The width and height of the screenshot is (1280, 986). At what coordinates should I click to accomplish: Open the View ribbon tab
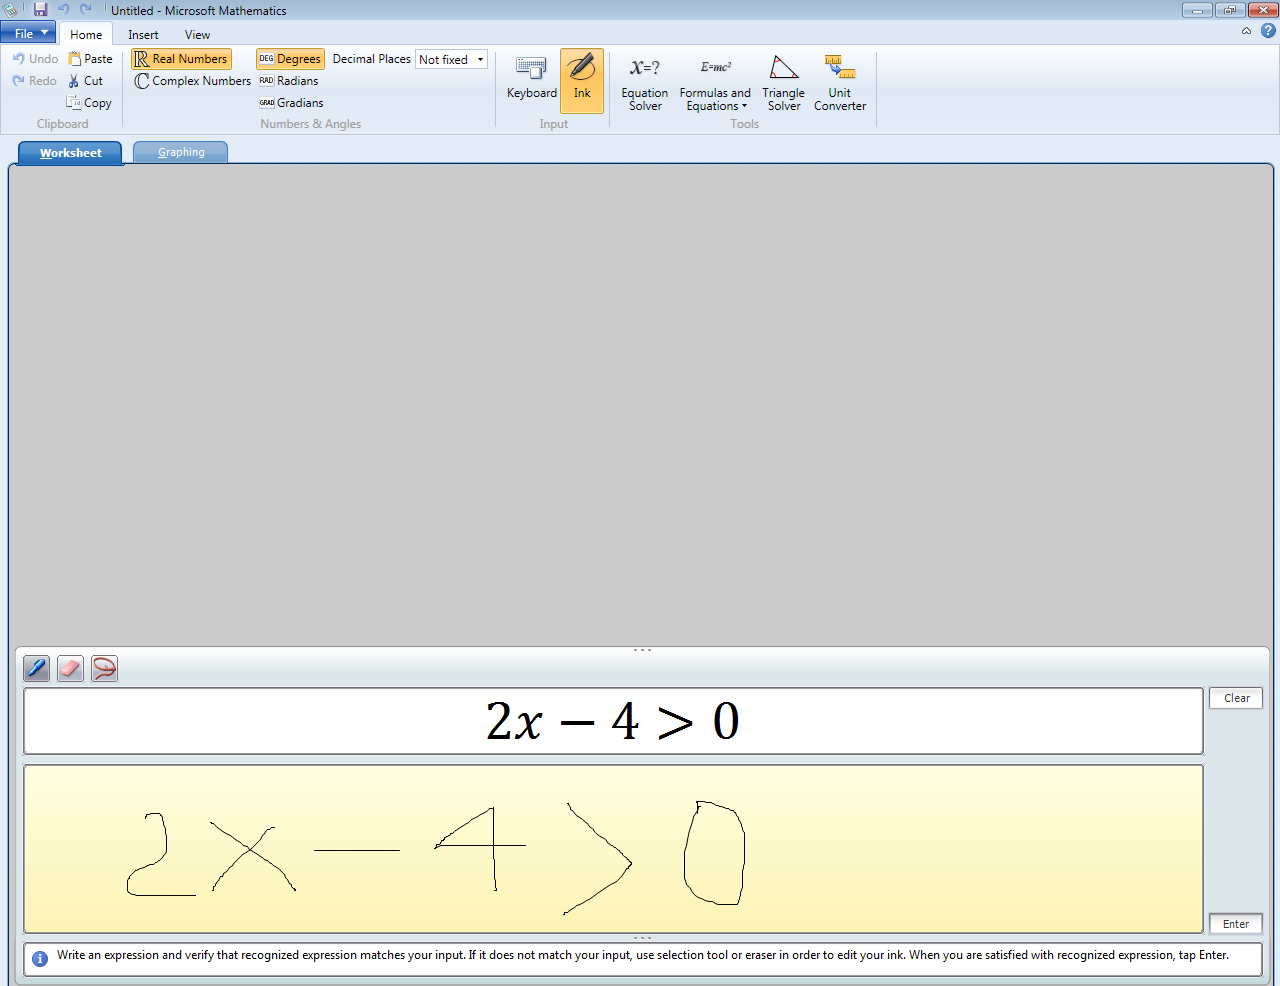[197, 34]
